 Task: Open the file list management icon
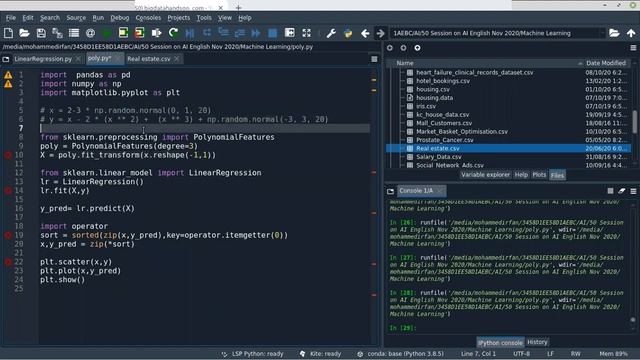(74, 33)
